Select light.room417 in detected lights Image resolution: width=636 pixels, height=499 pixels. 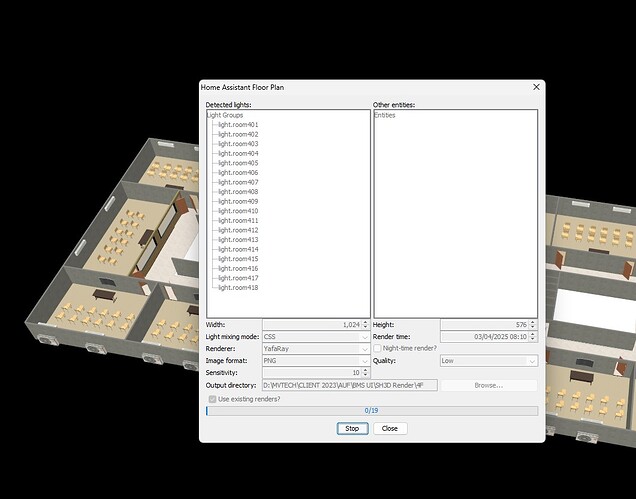[238, 278]
